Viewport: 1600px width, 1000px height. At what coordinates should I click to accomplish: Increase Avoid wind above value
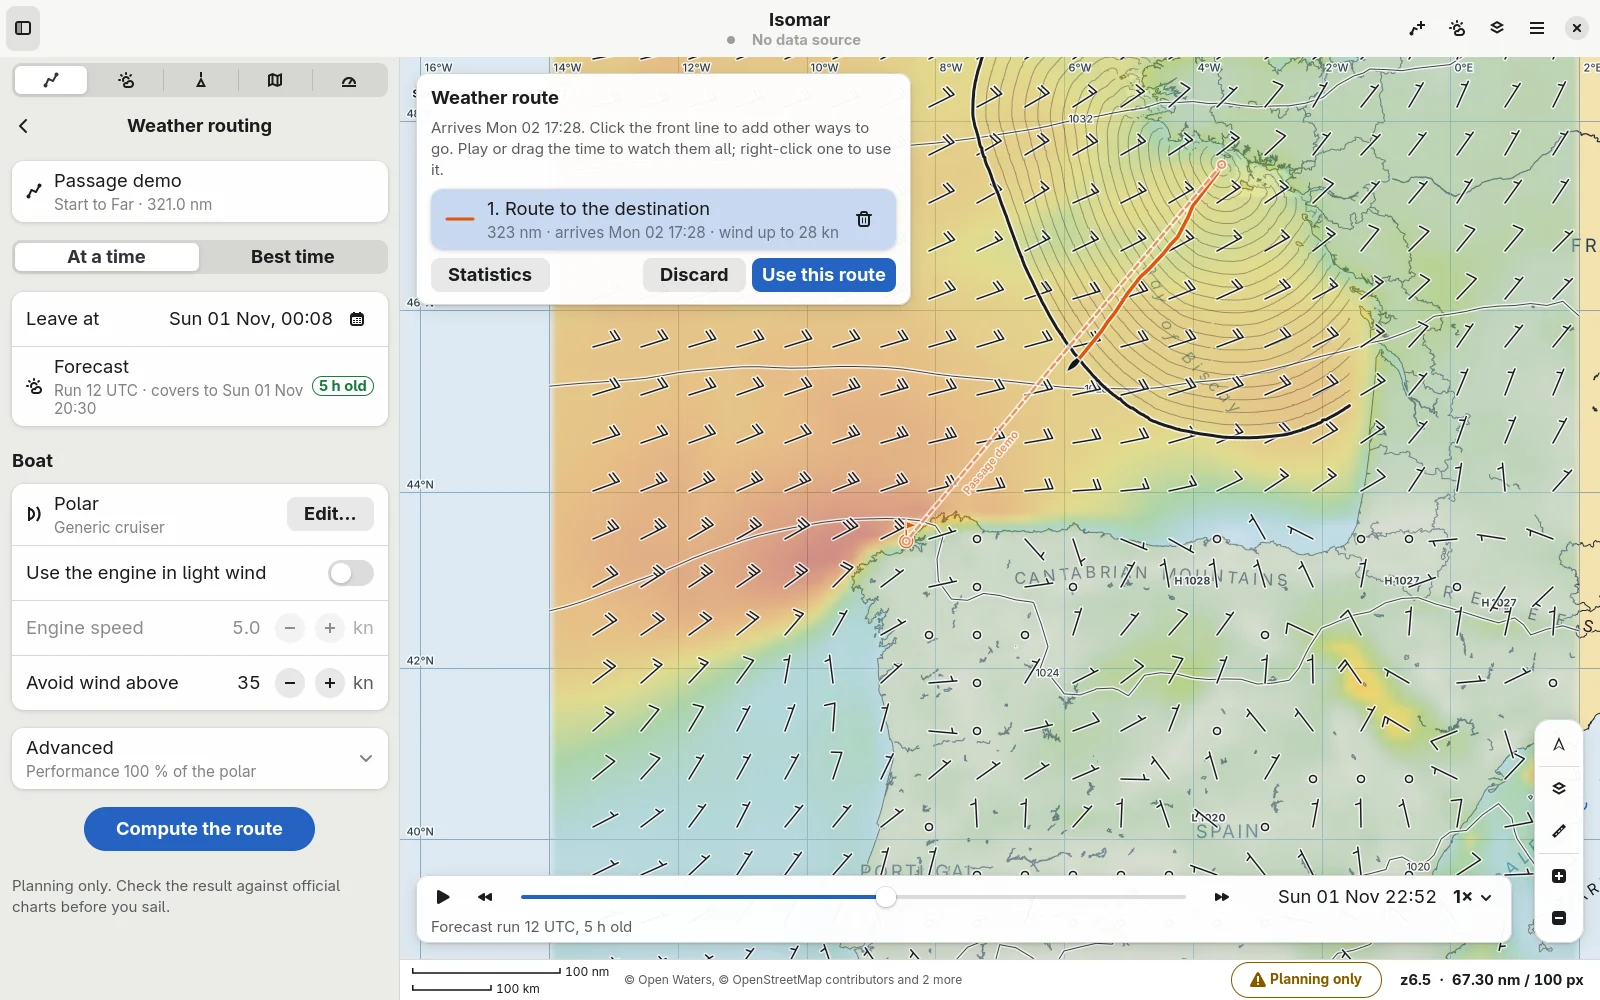pos(330,683)
